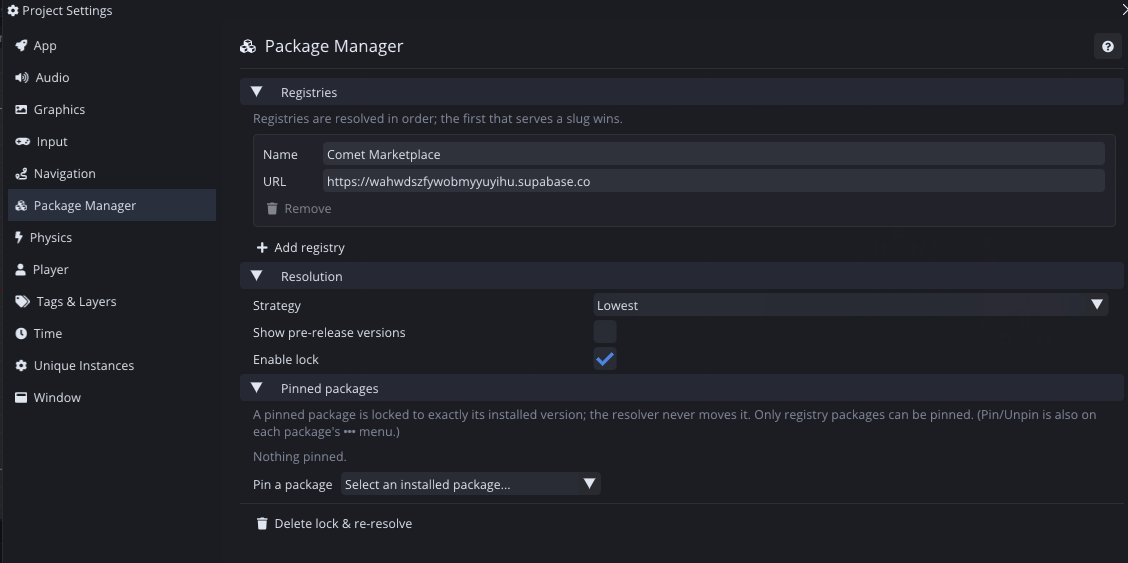Click the Pin a package label
The image size is (1128, 563).
pos(293,485)
